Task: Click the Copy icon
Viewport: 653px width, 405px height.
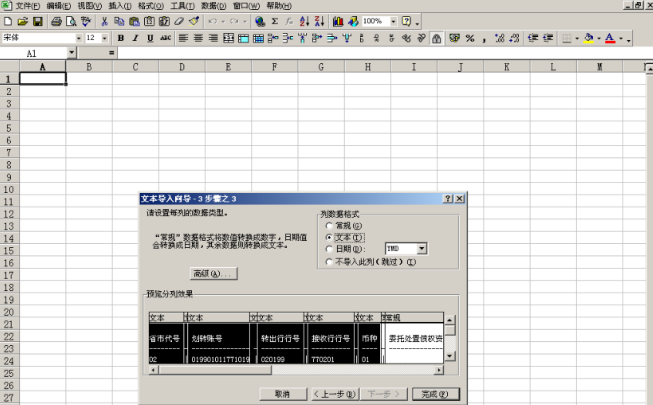Action: tap(119, 21)
